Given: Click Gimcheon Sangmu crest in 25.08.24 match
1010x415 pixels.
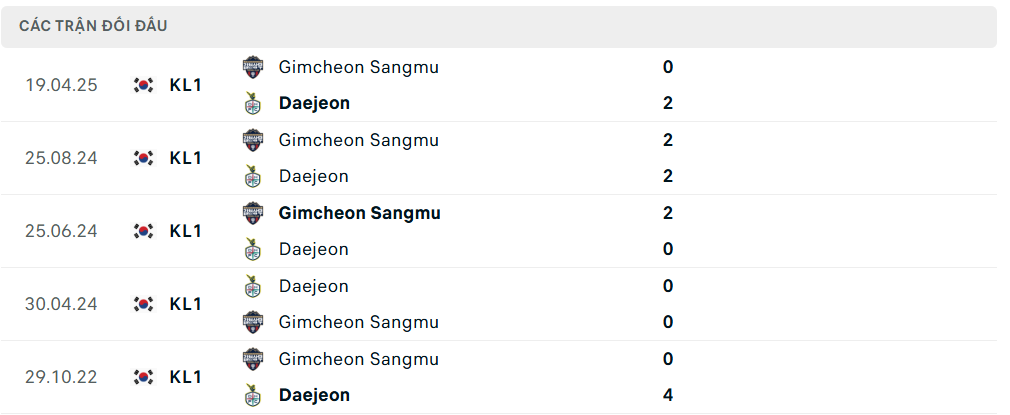Looking at the screenshot, I should [252, 140].
